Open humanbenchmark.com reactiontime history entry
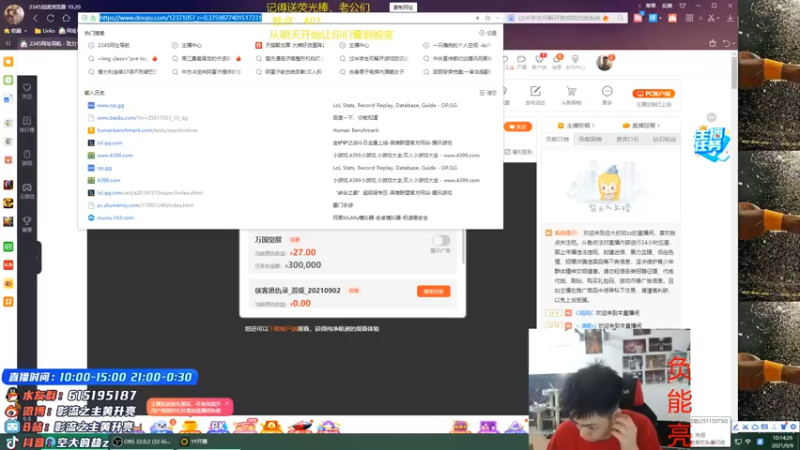800x450 pixels. pos(147,130)
